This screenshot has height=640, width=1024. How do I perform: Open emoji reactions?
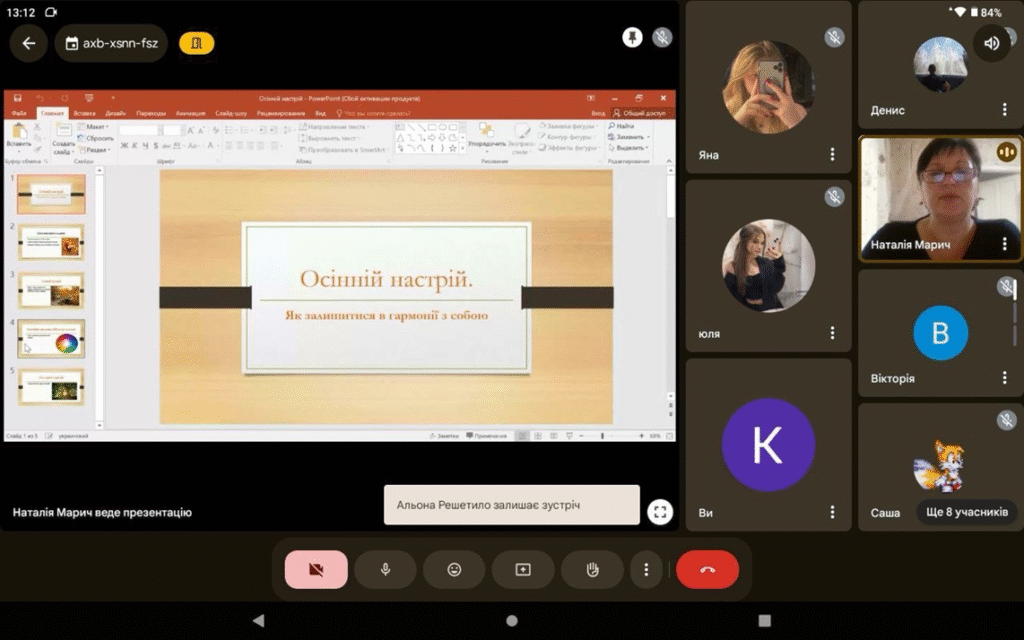point(454,569)
